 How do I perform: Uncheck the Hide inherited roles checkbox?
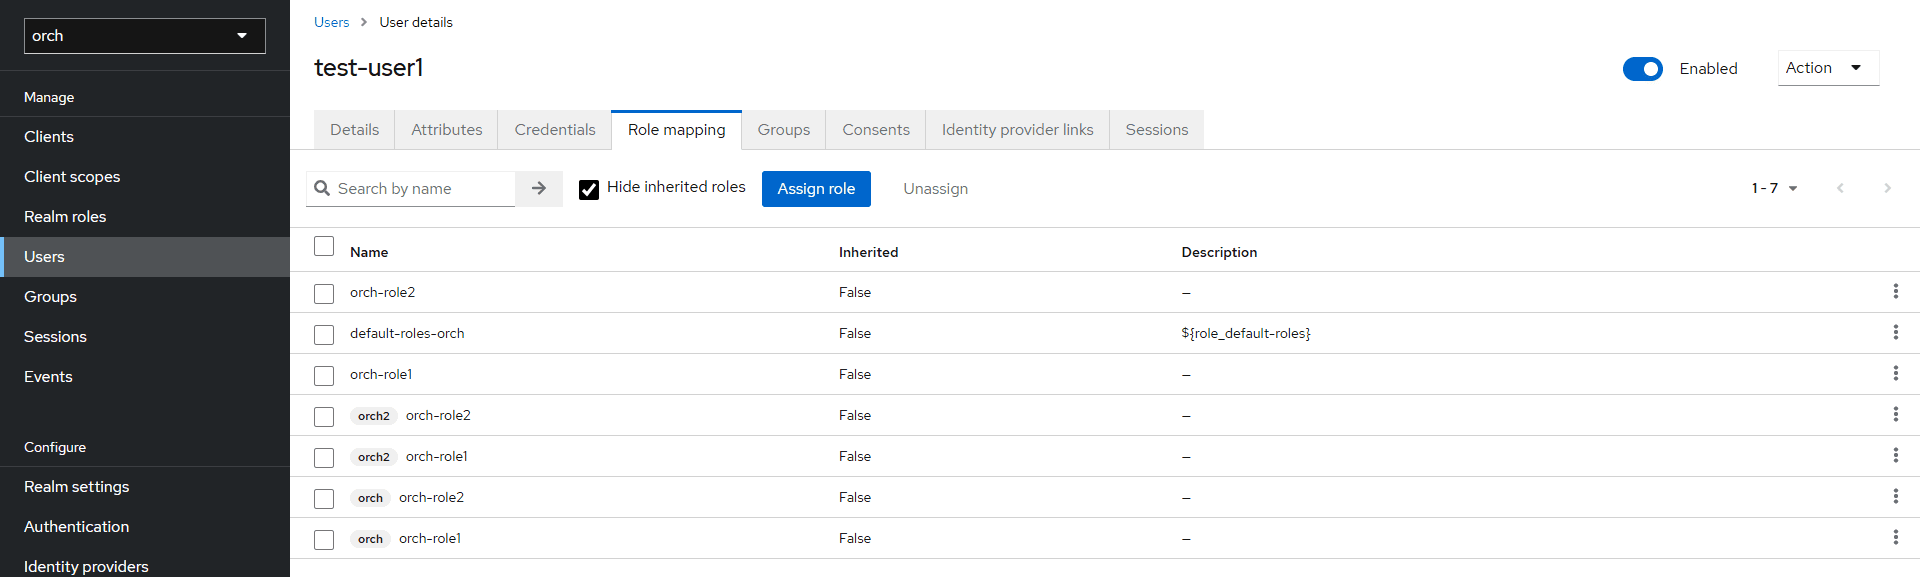(589, 189)
